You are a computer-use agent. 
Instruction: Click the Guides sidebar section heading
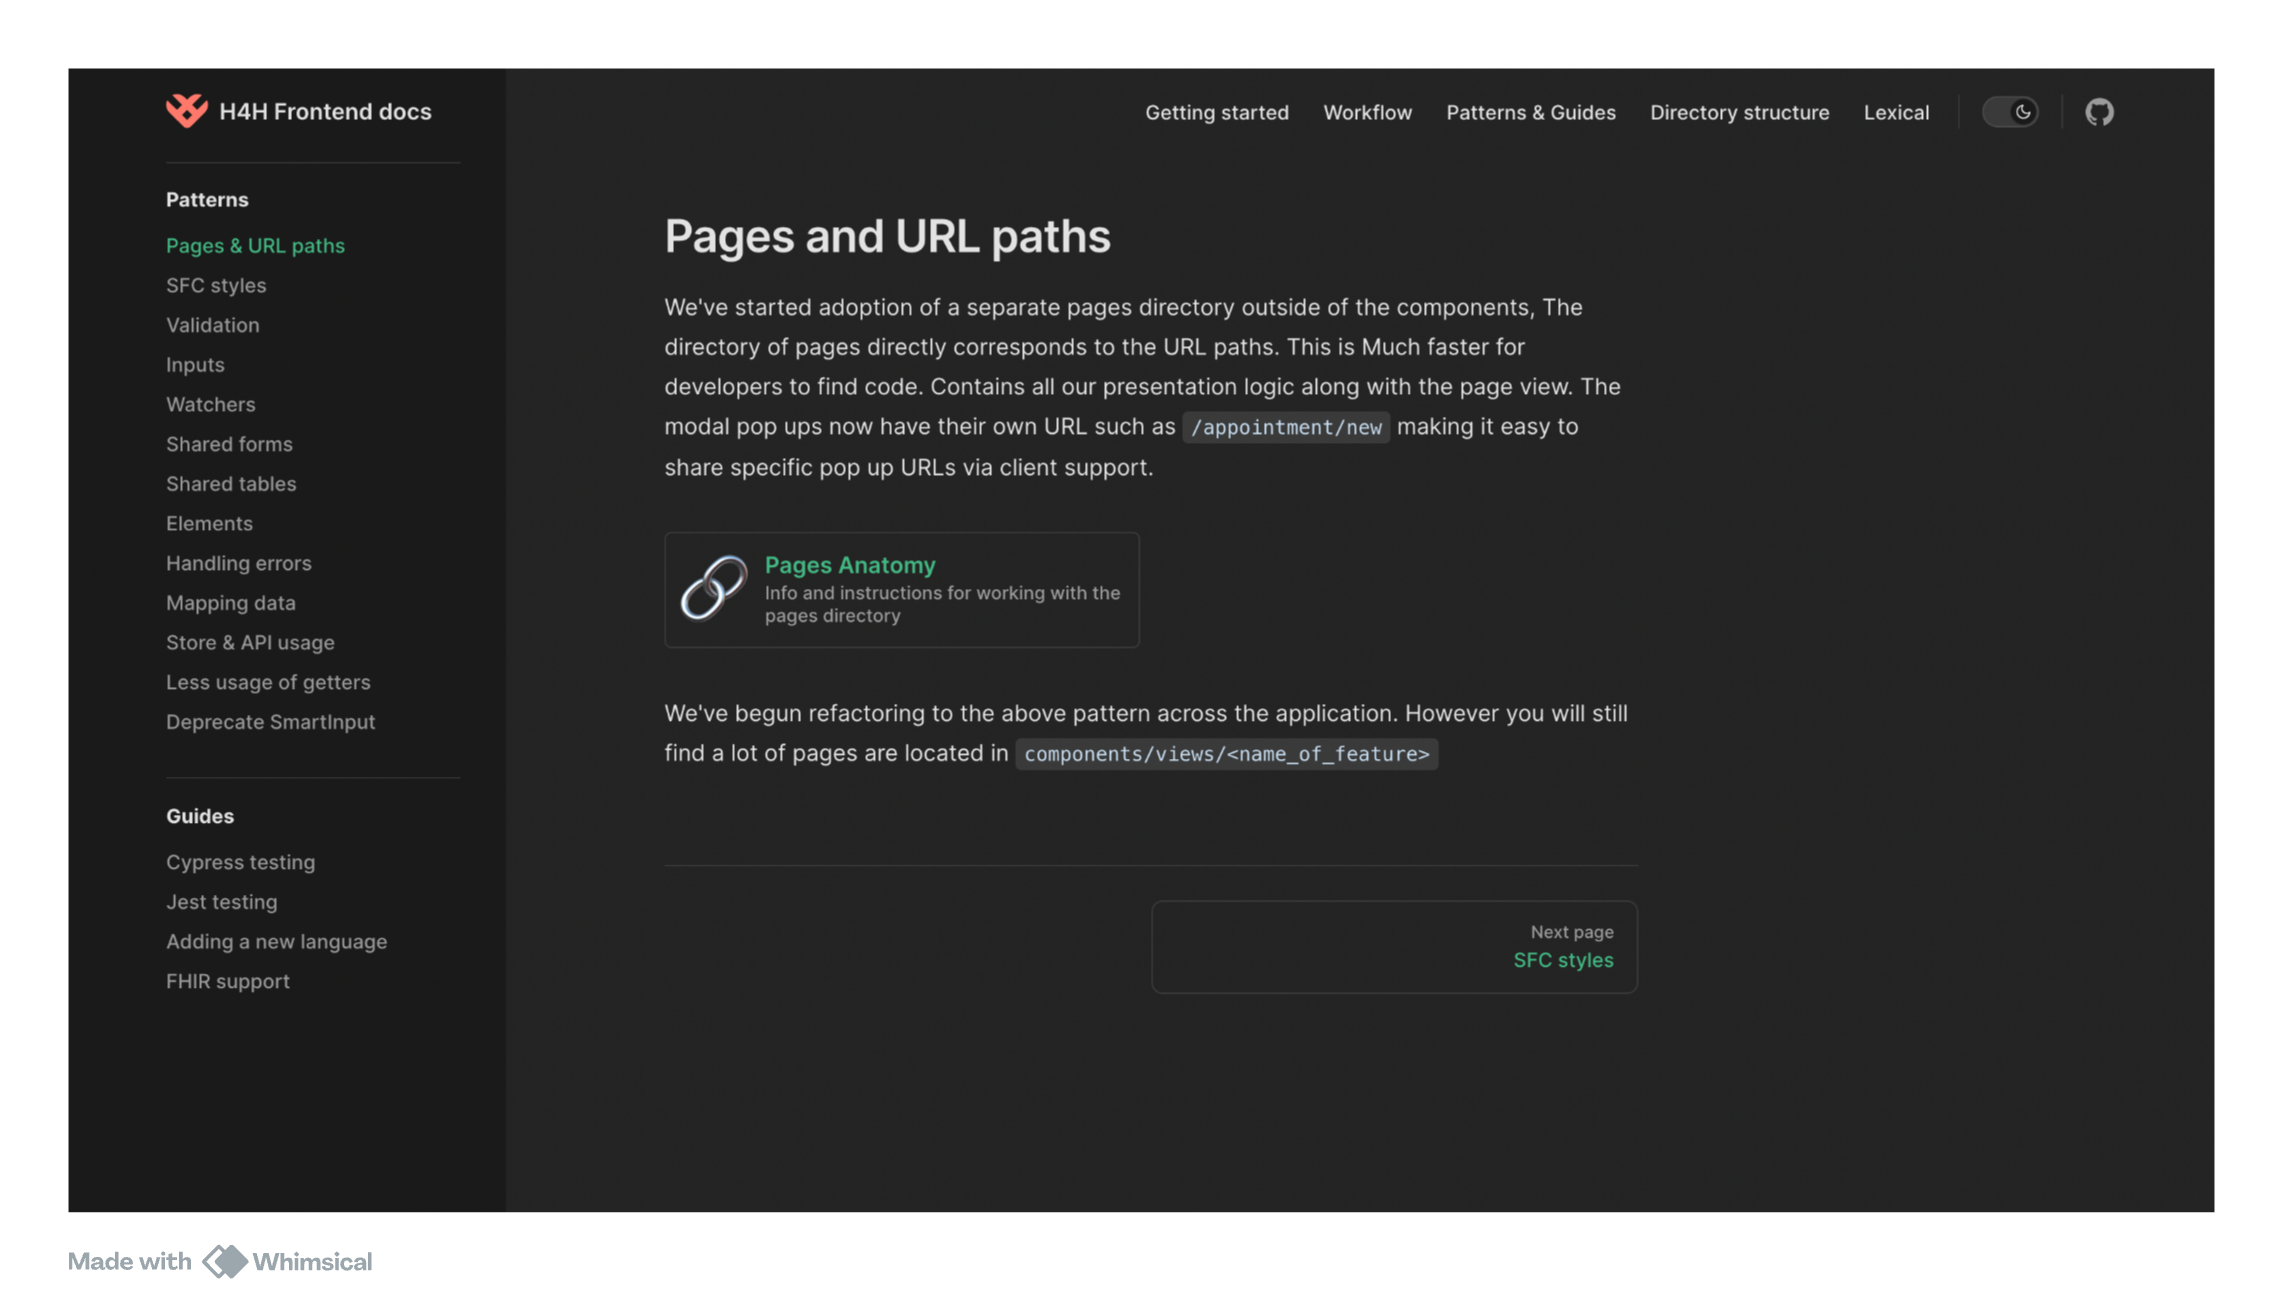point(200,817)
